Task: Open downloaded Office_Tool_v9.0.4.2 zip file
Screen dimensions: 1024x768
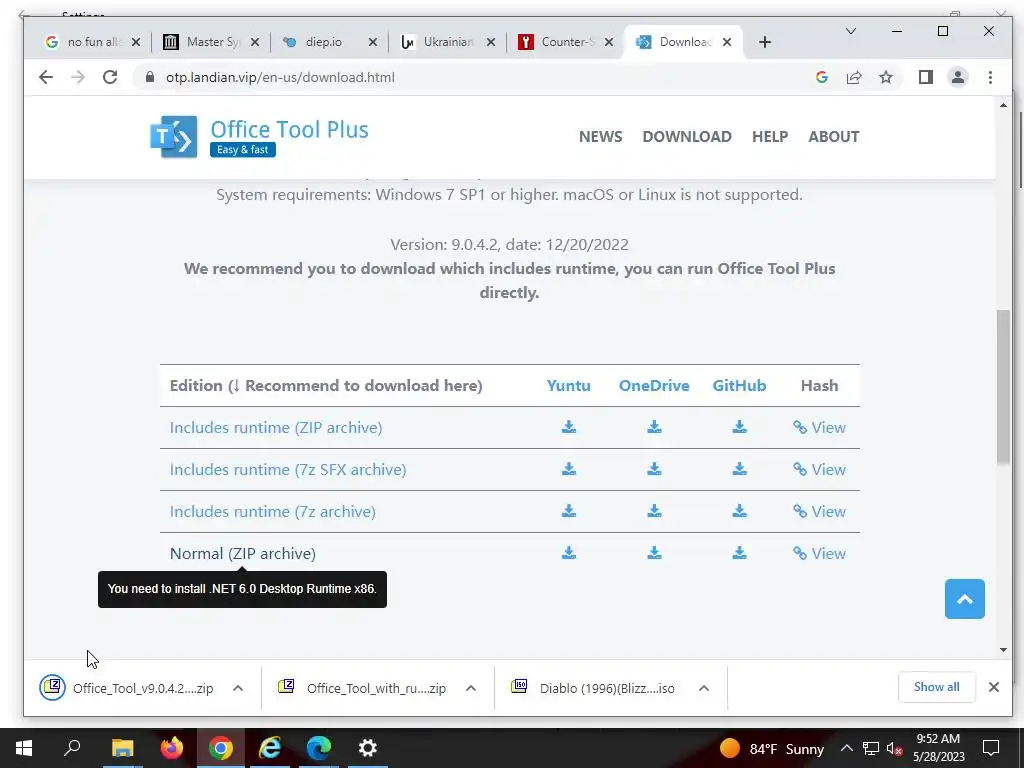Action: click(127, 688)
